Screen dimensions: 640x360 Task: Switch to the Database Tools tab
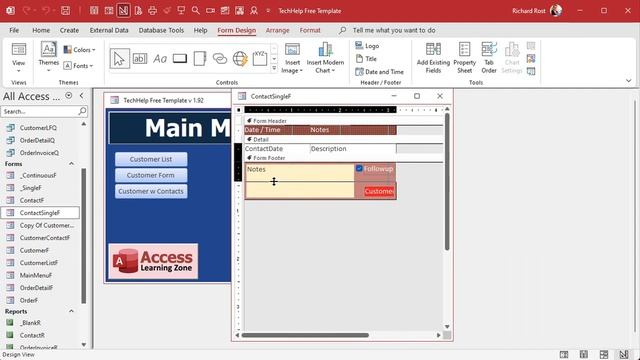pos(161,30)
